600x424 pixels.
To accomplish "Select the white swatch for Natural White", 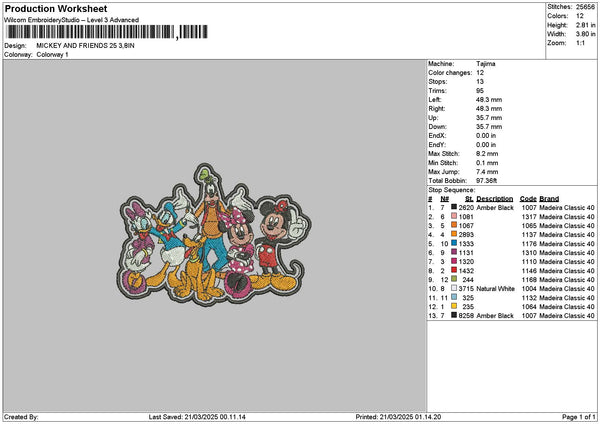I will pyautogui.click(x=454, y=288).
